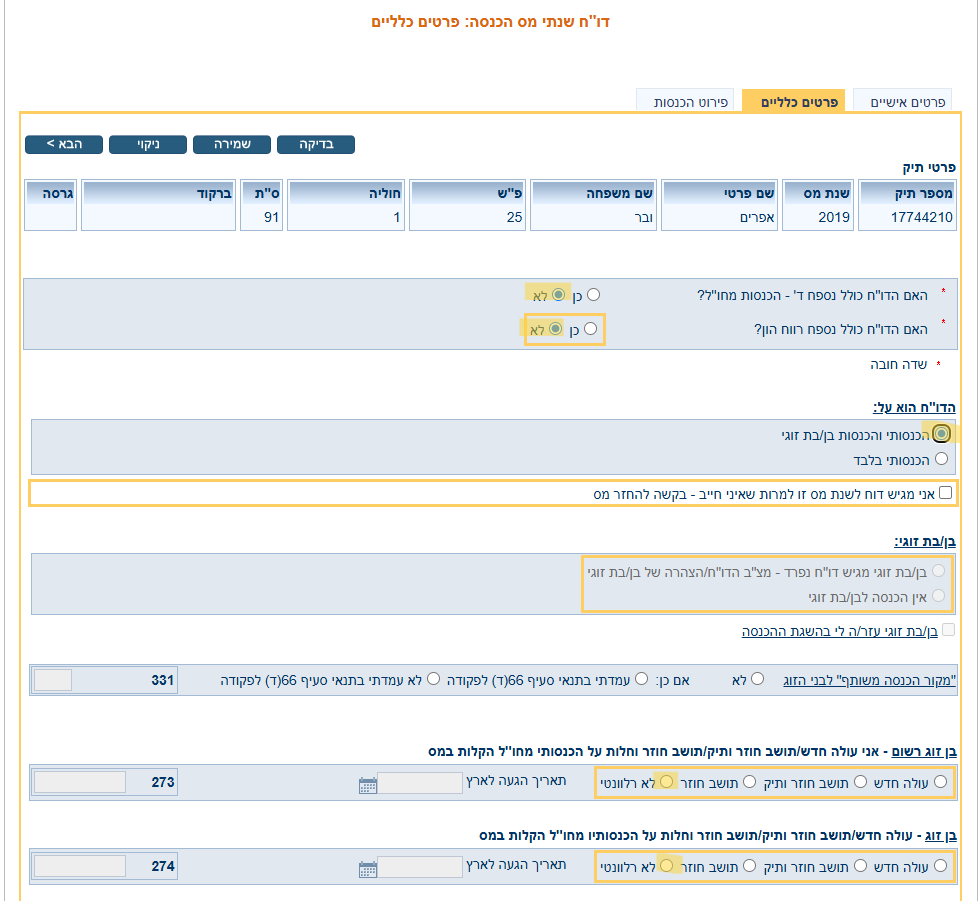The width and height of the screenshot is (979, 901).
Task: Click the ברקוד column header
Action: 159,193
